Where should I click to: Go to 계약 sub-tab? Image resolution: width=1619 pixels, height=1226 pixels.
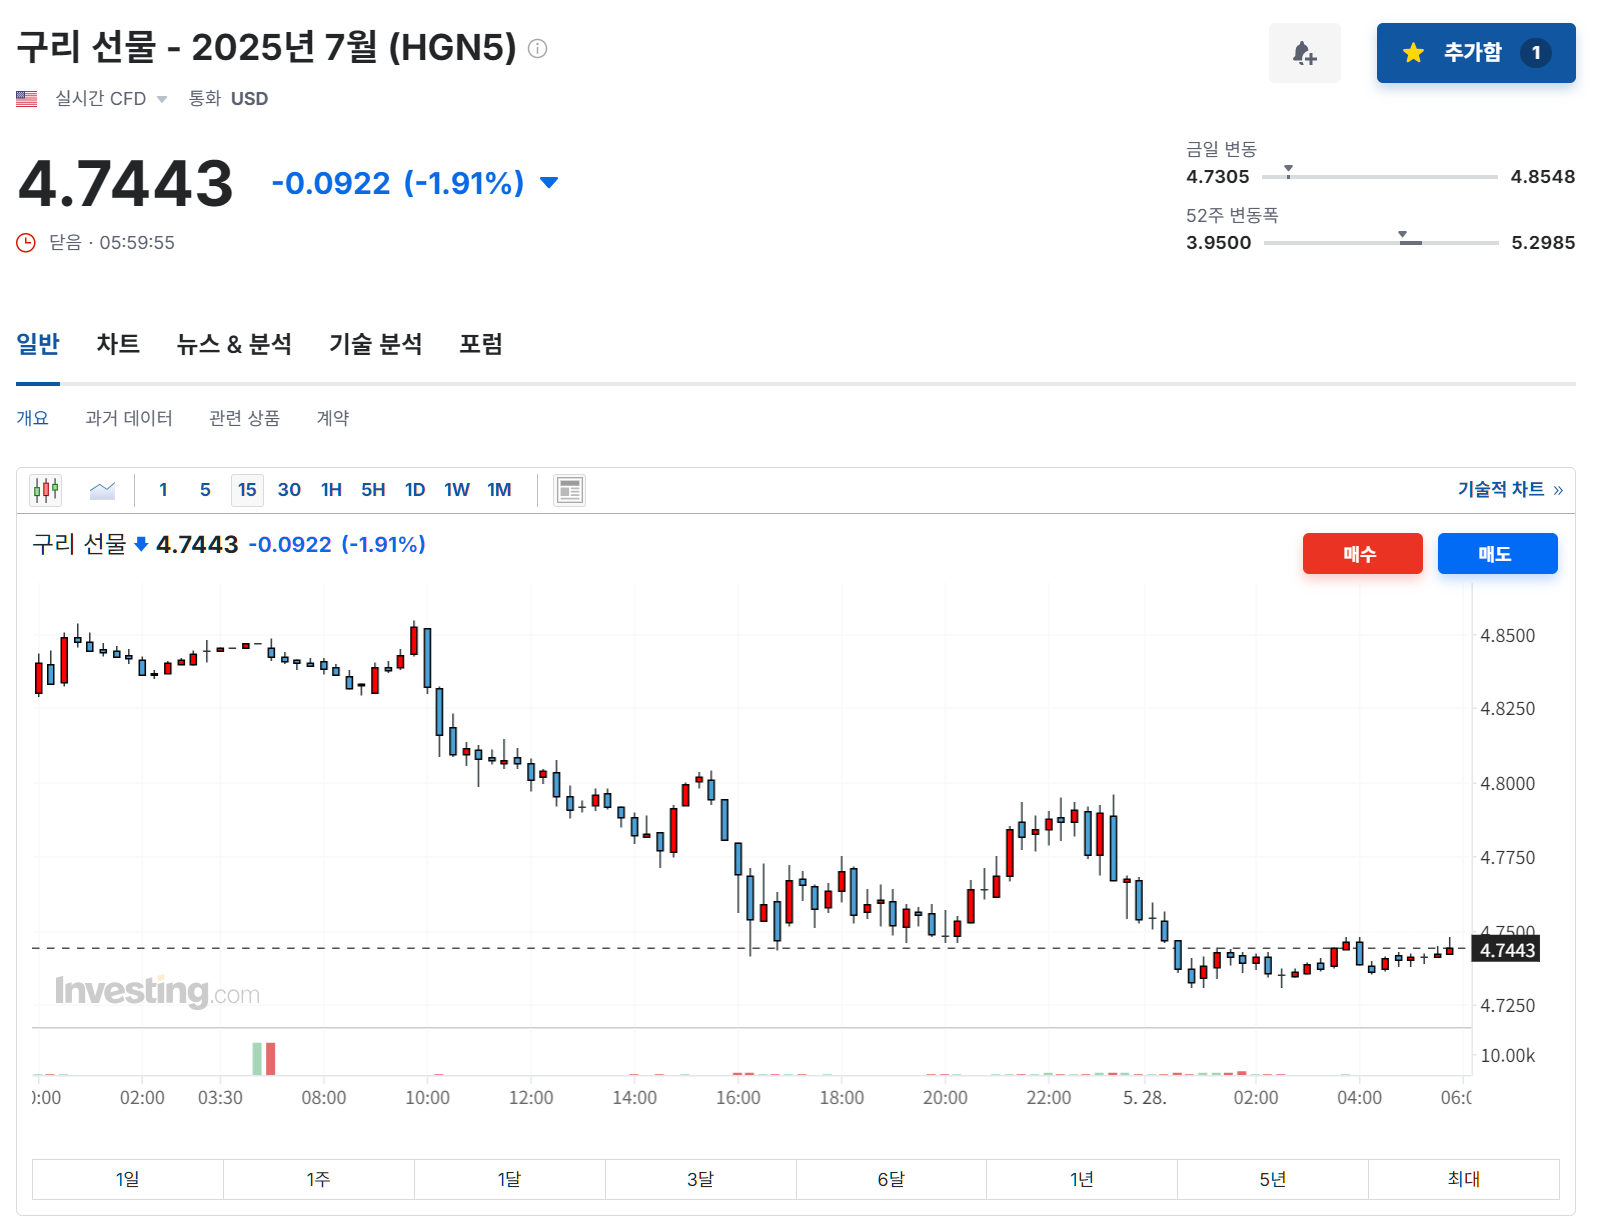click(x=333, y=418)
